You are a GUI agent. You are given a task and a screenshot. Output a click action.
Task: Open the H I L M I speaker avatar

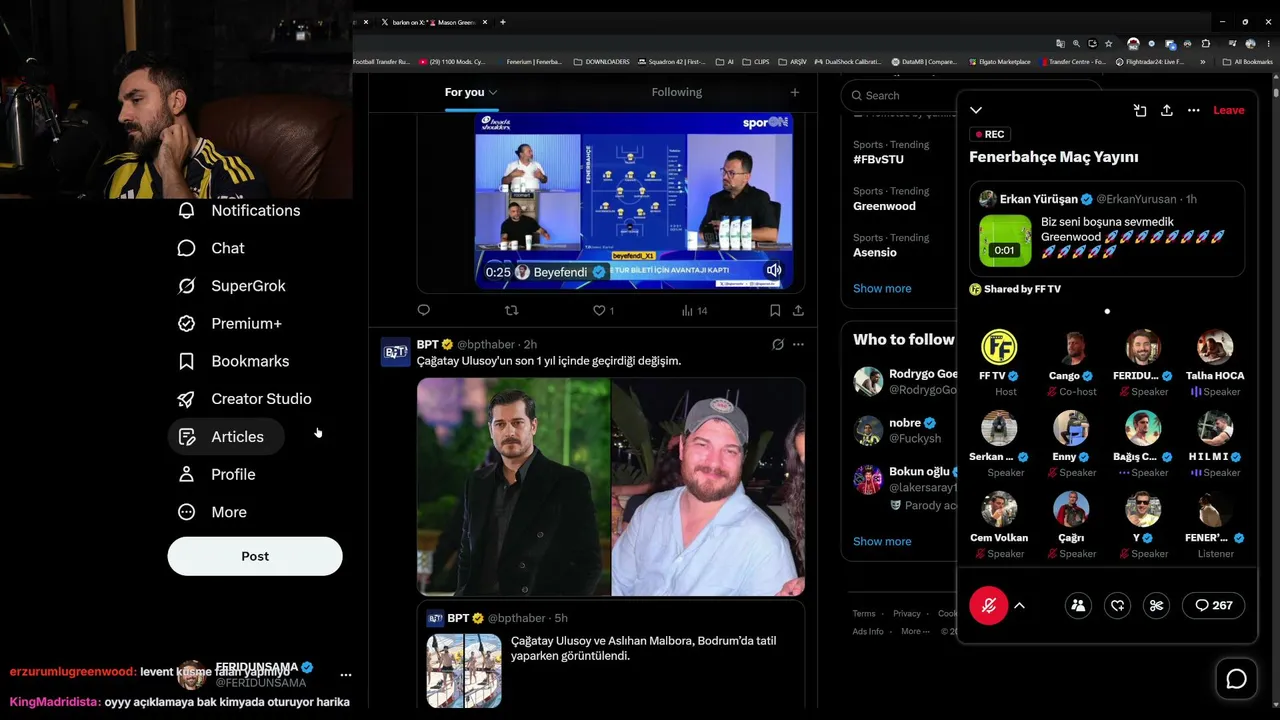pyautogui.click(x=1215, y=428)
